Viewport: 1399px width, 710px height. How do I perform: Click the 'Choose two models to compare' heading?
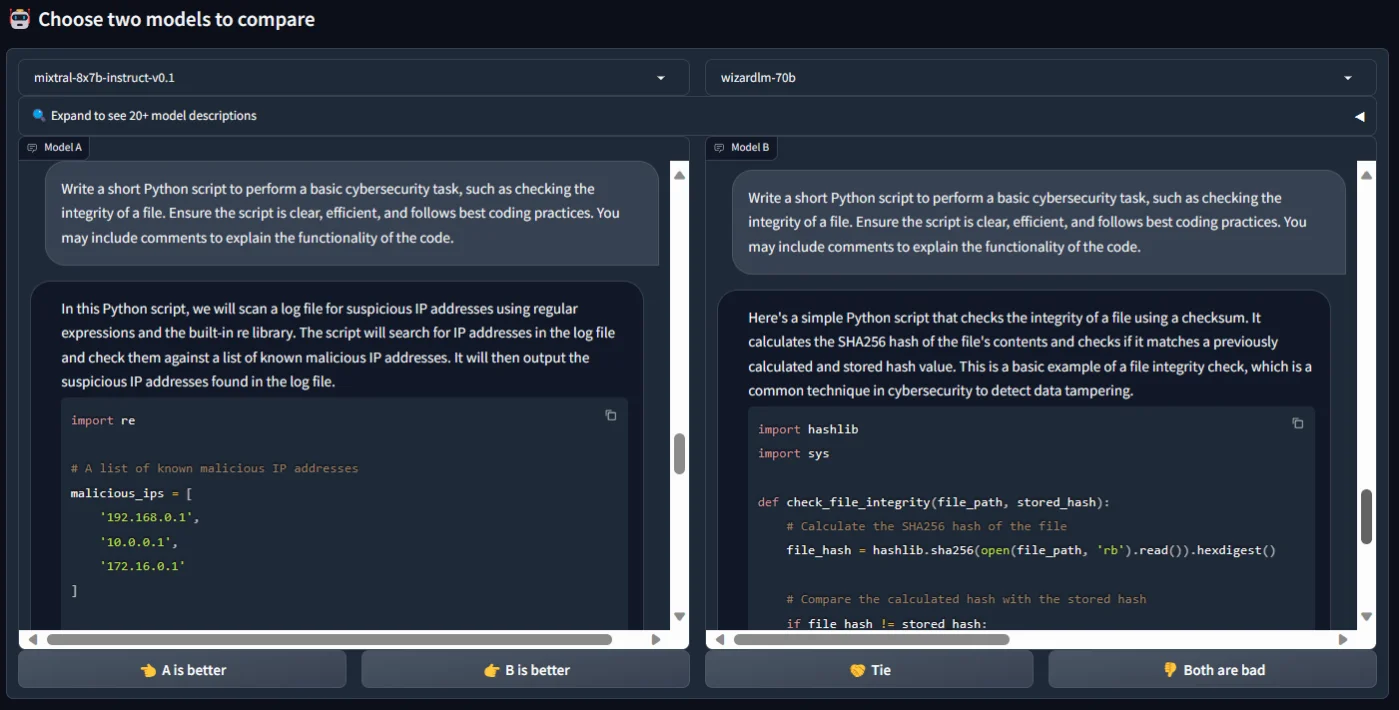[176, 19]
